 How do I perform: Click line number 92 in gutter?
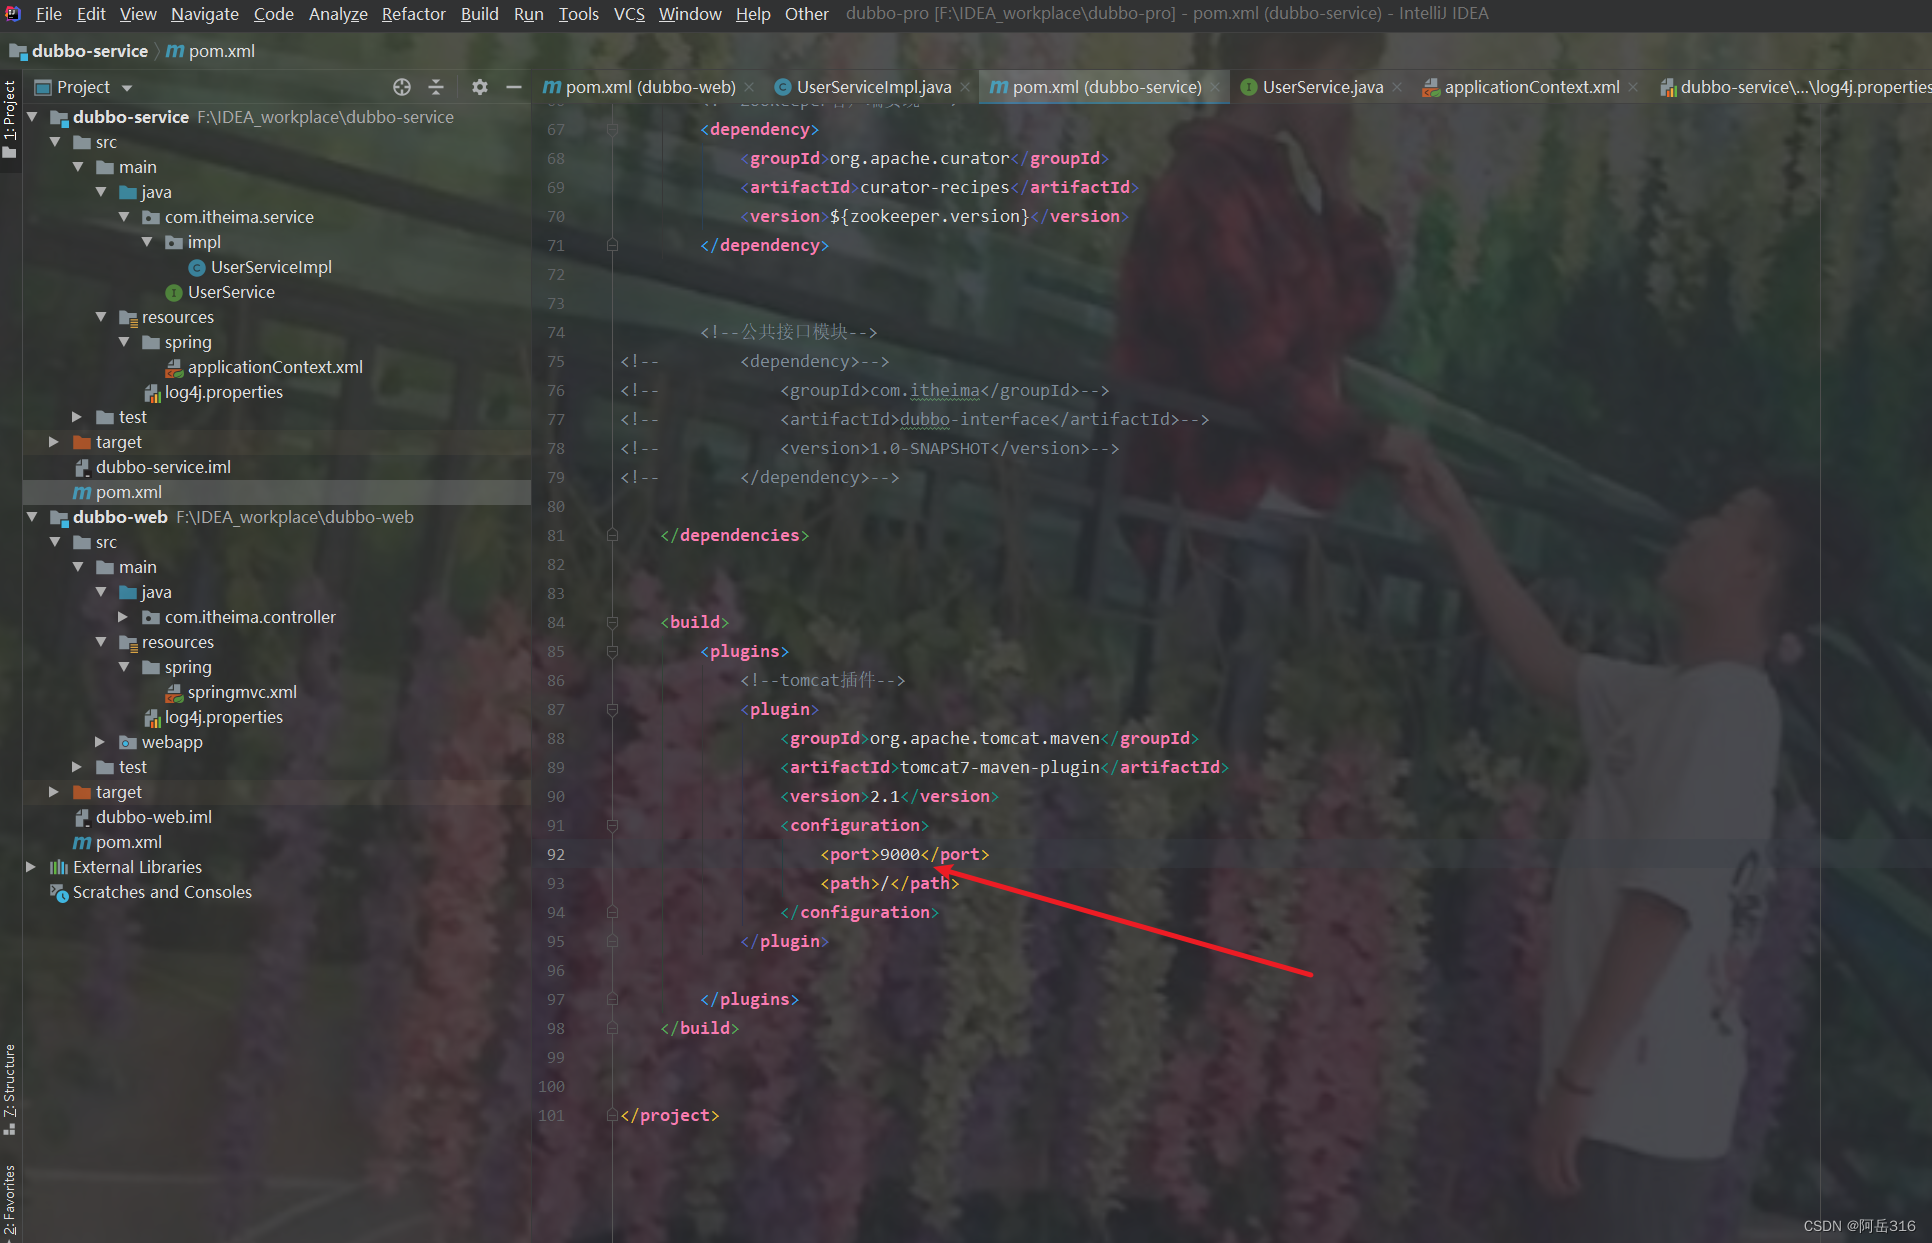click(556, 854)
